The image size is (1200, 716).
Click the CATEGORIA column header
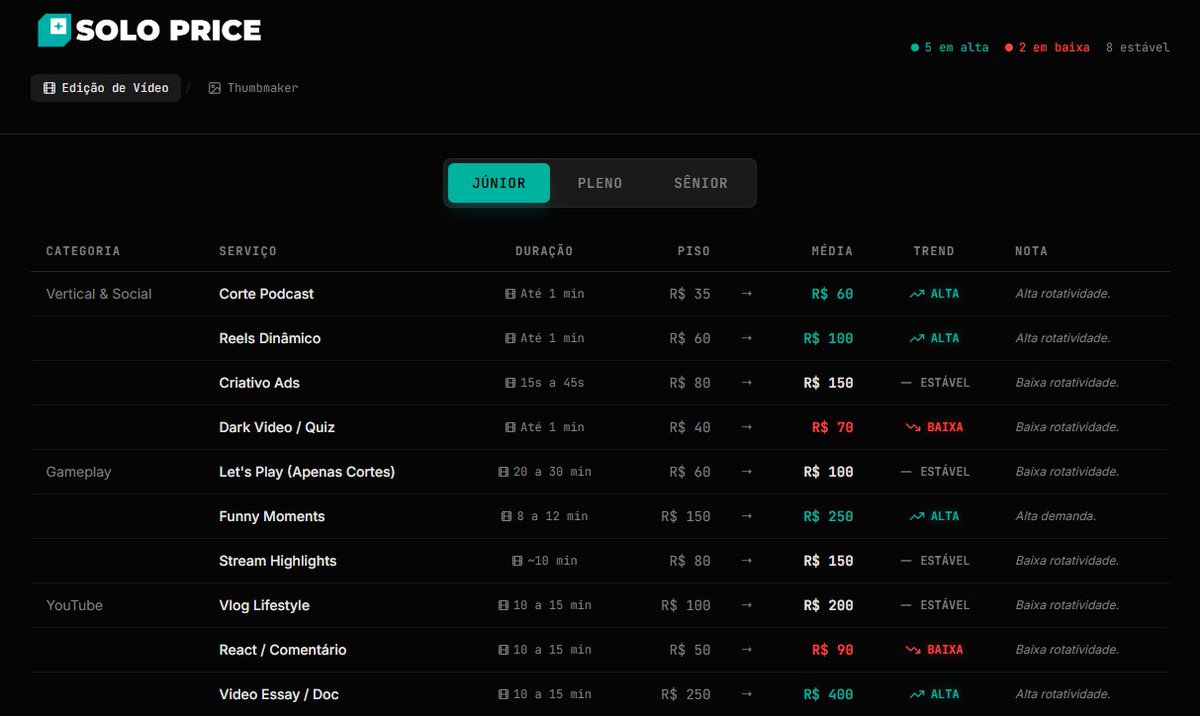83,251
